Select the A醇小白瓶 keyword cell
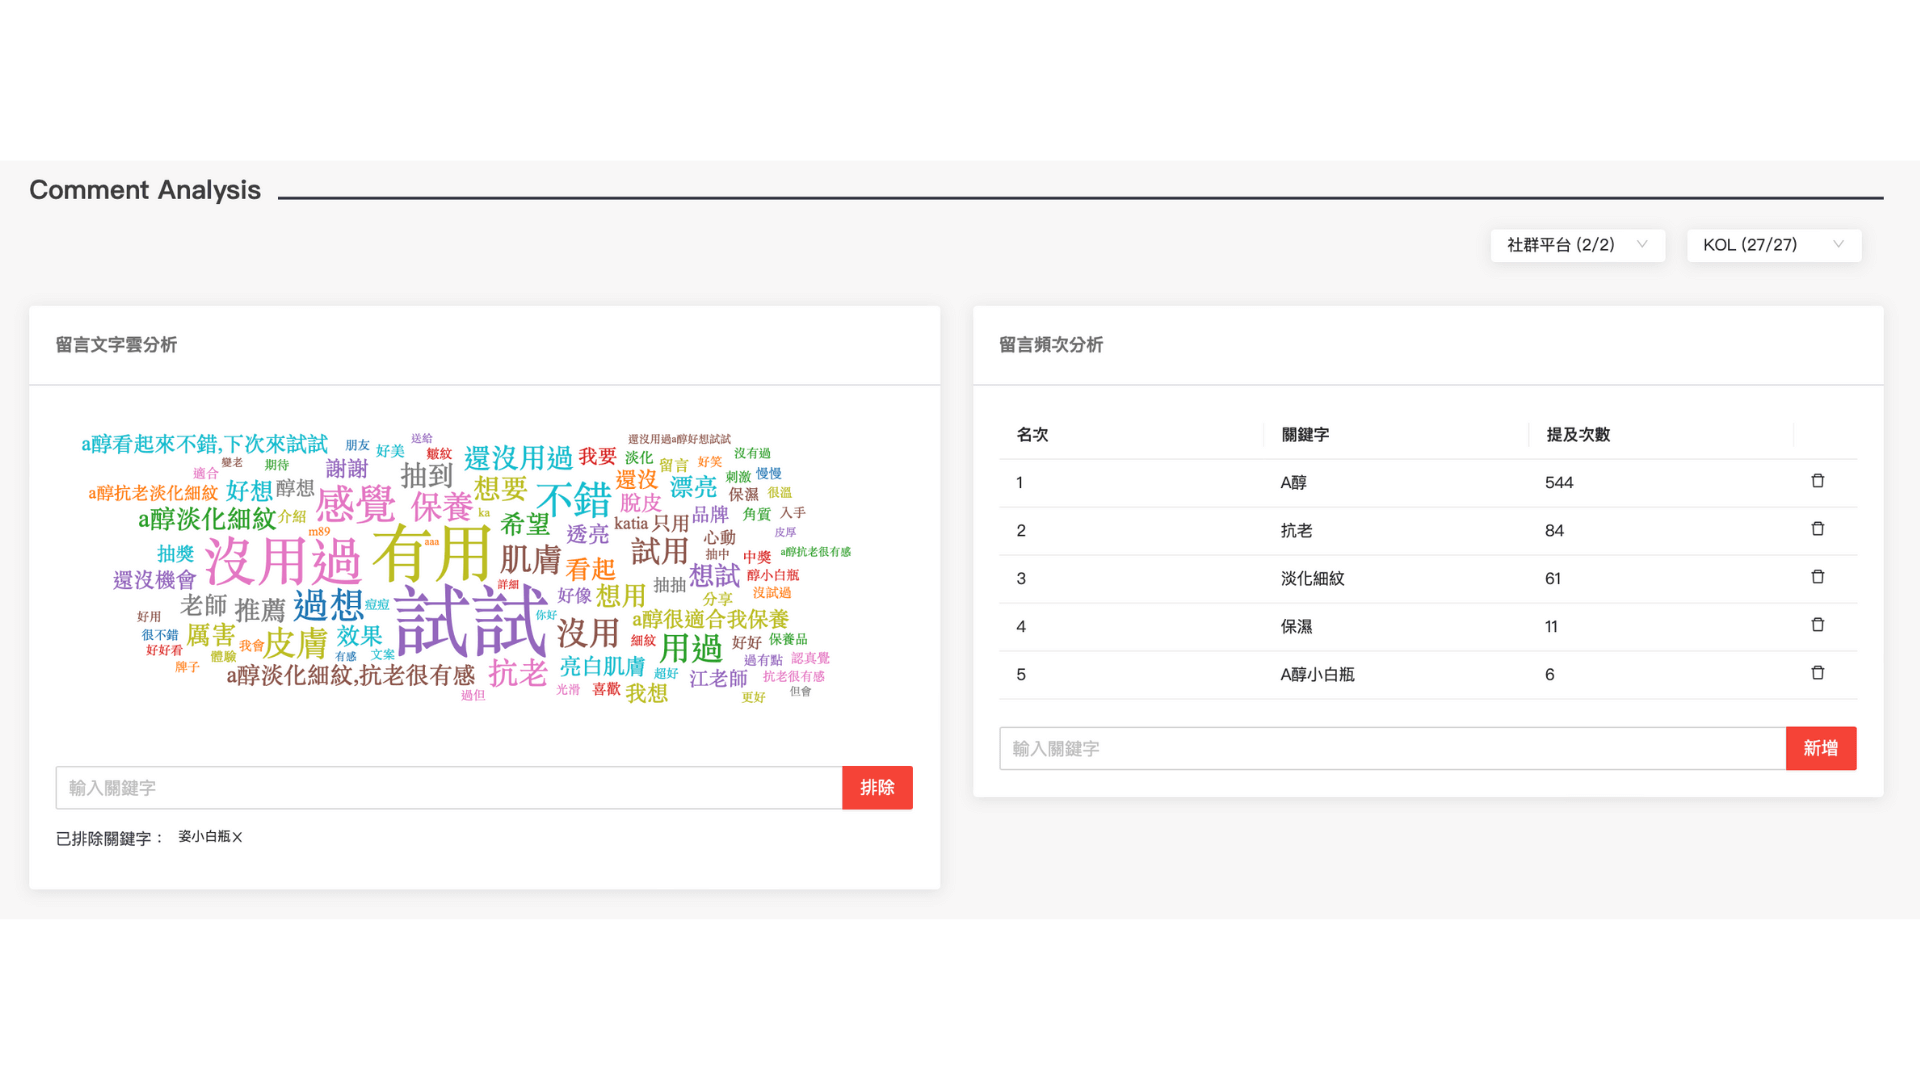This screenshot has height=1080, width=1920. [x=1317, y=675]
